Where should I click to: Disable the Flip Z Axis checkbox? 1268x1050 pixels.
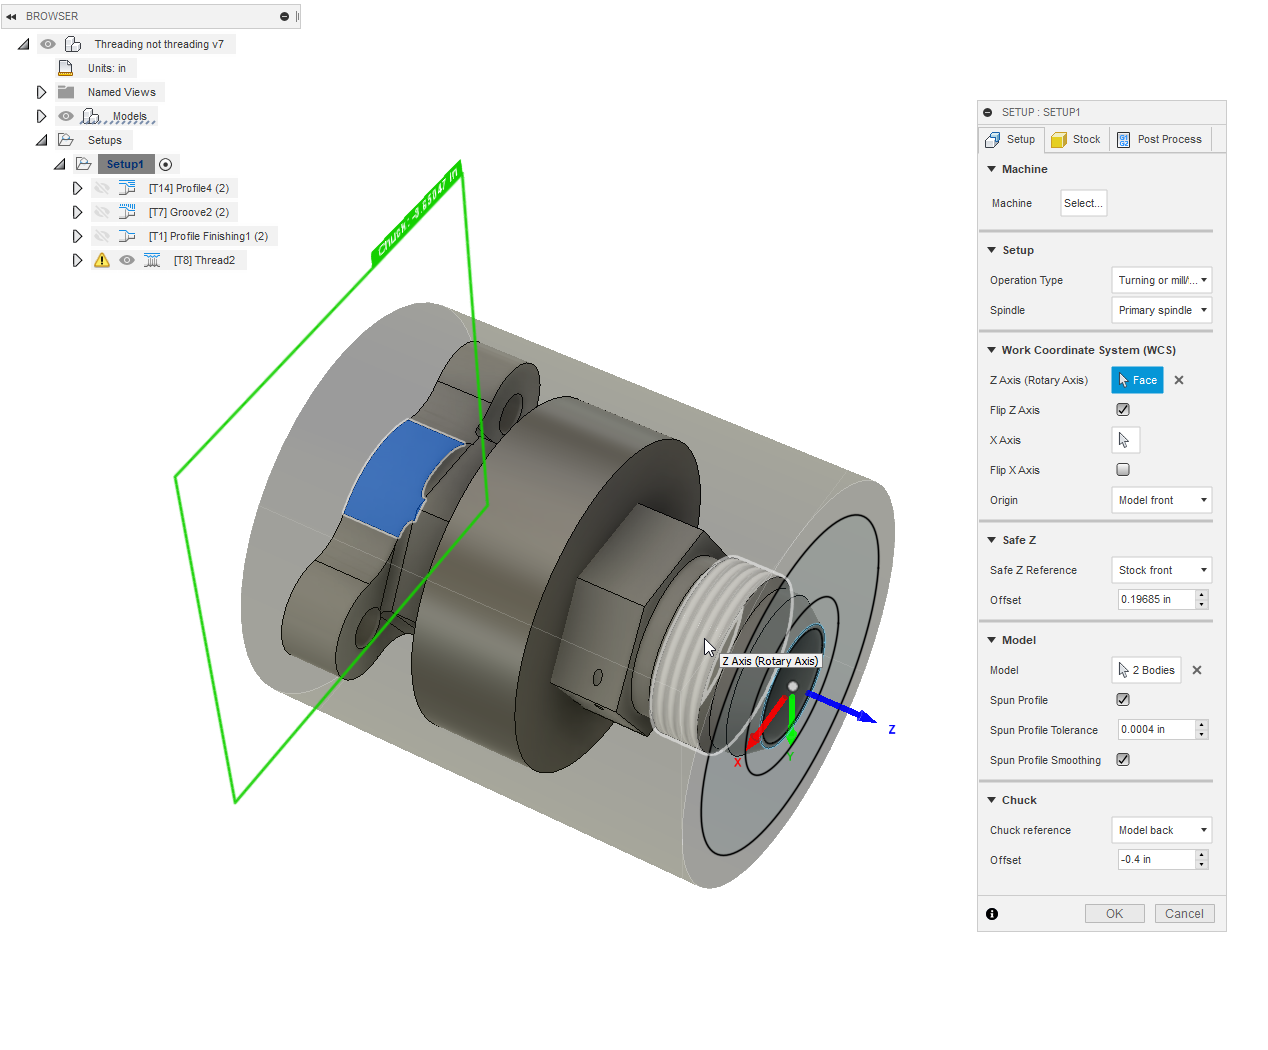[1122, 409]
